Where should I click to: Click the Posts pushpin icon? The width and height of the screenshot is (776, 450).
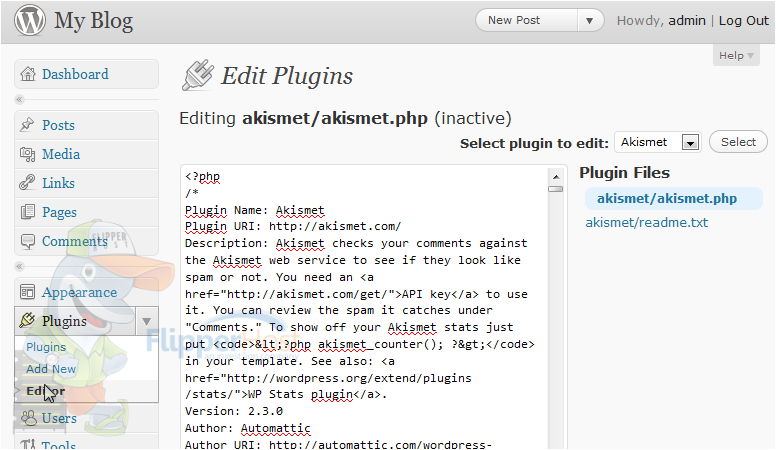tap(27, 125)
